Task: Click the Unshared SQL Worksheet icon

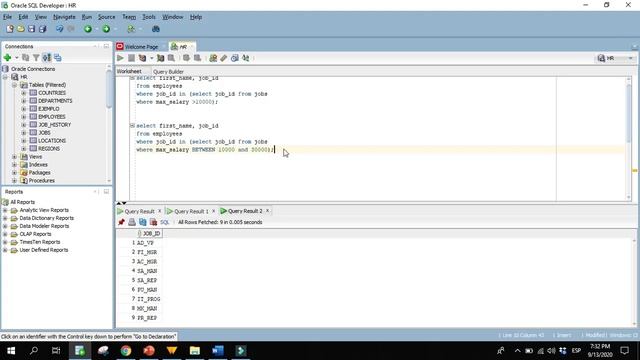Action: tap(213, 58)
